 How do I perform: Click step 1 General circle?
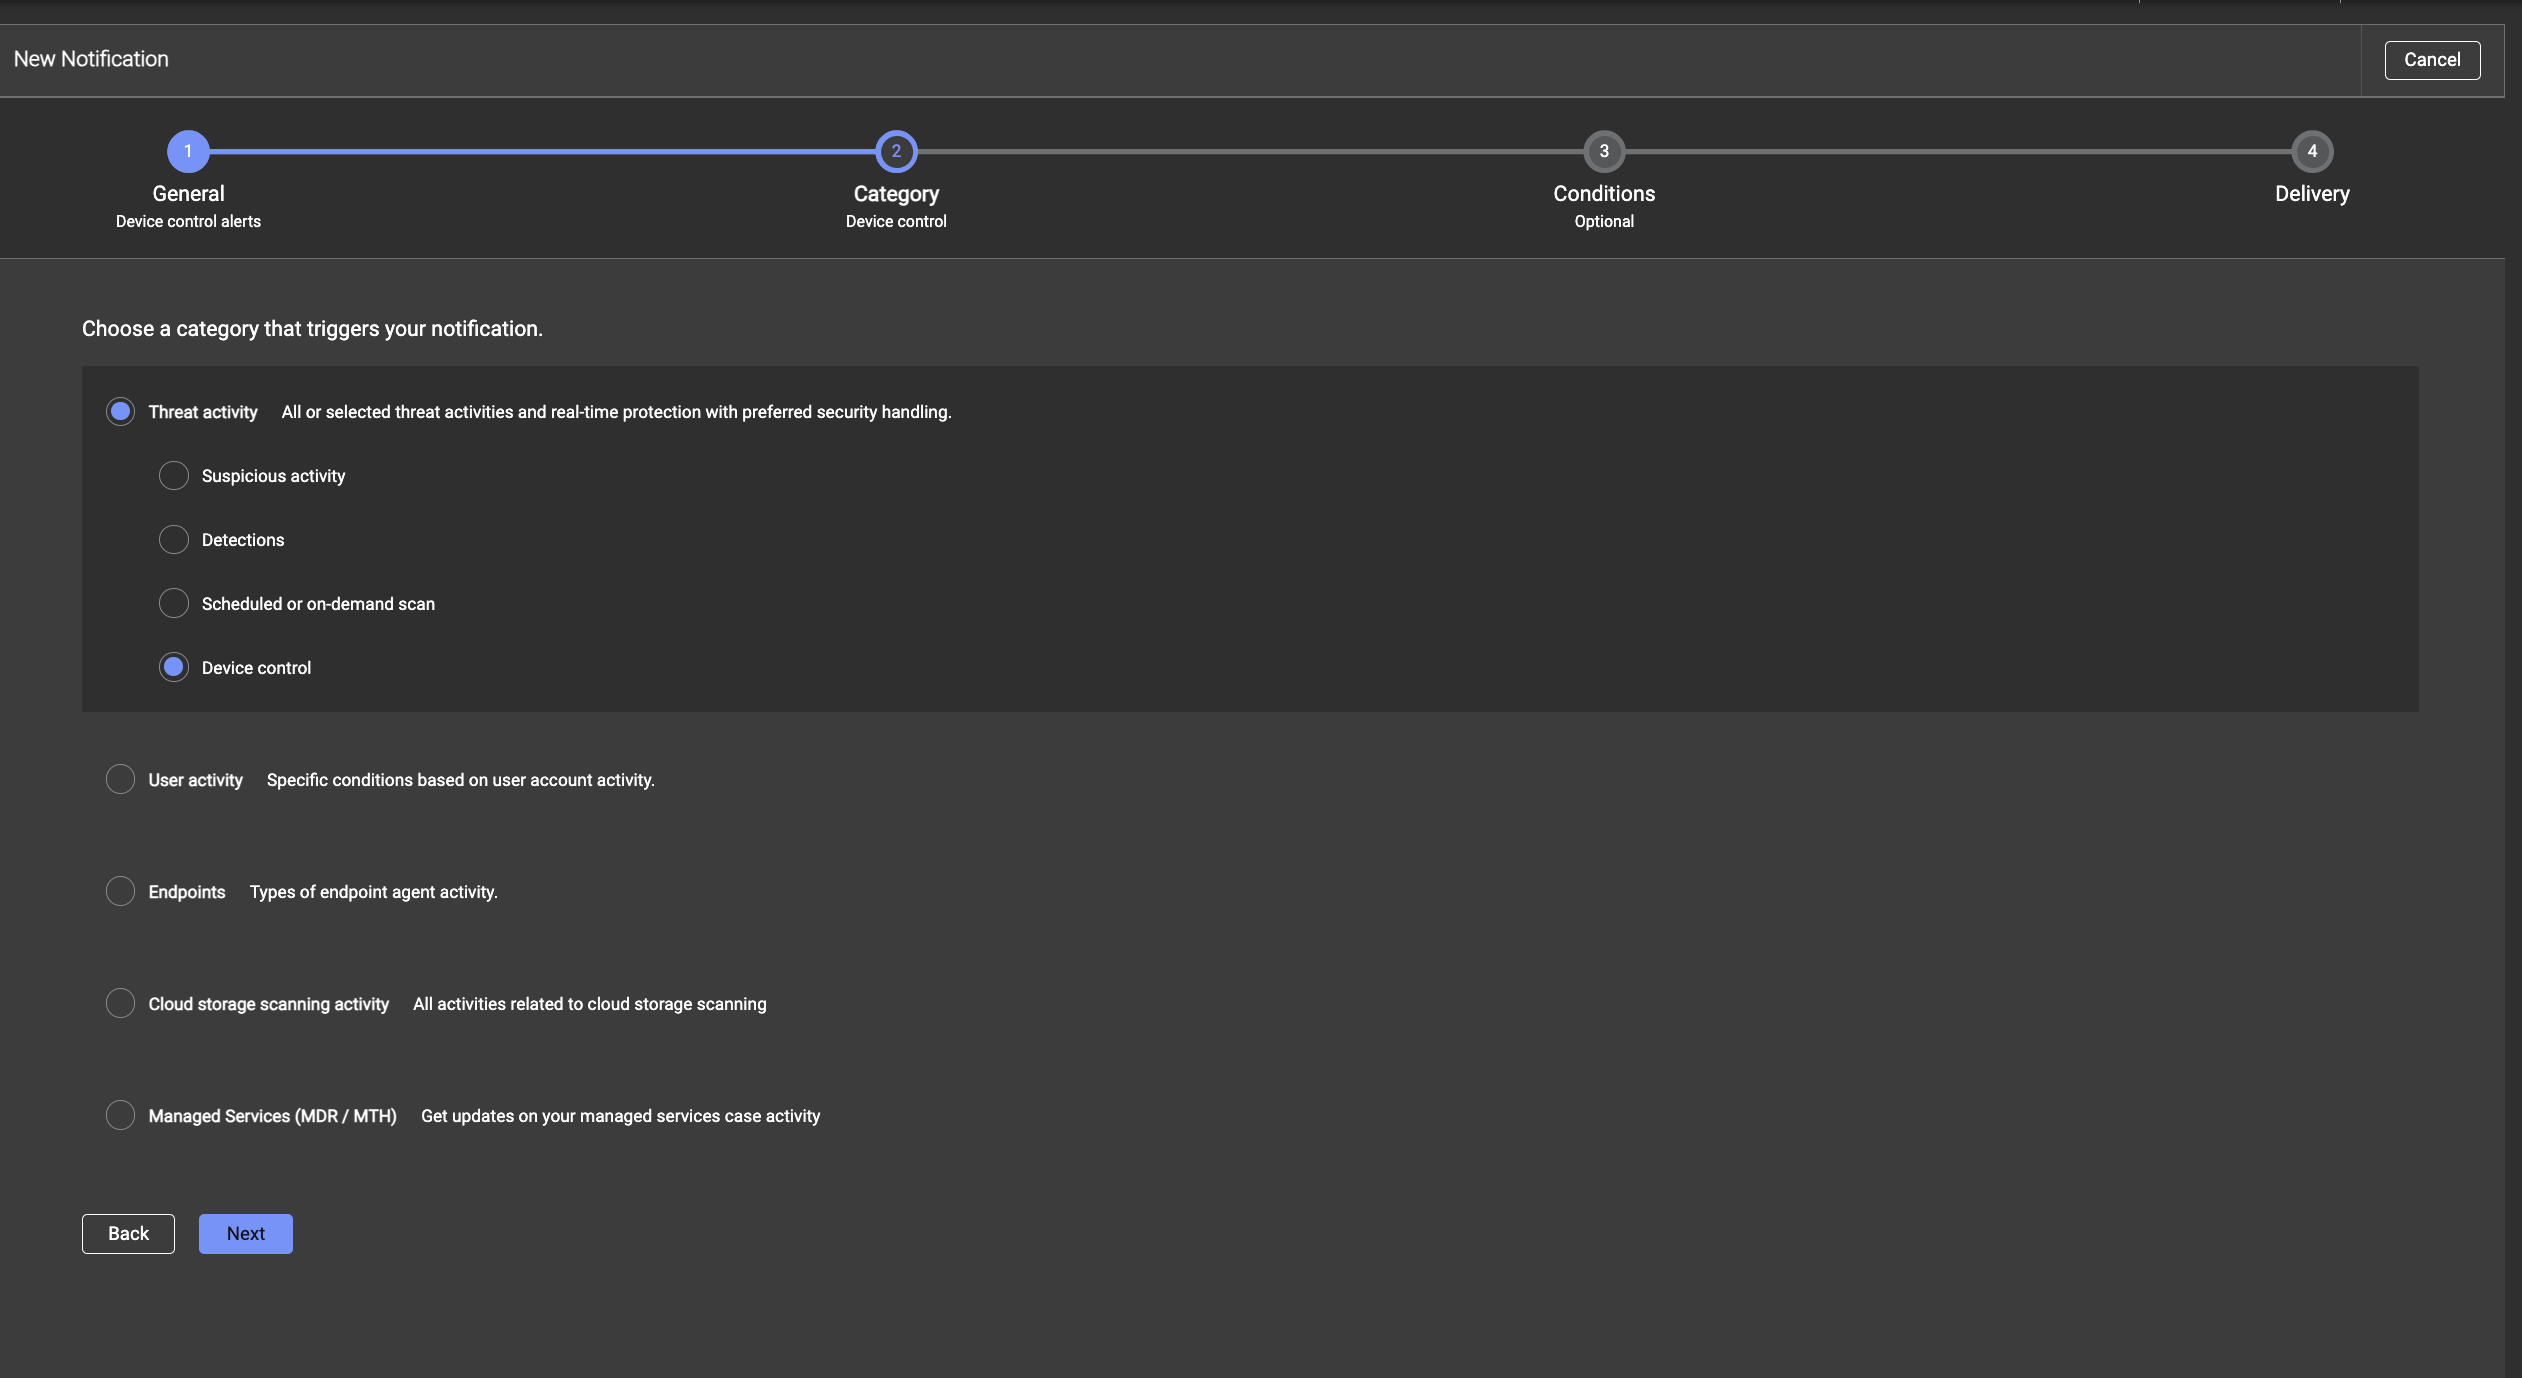tap(188, 152)
